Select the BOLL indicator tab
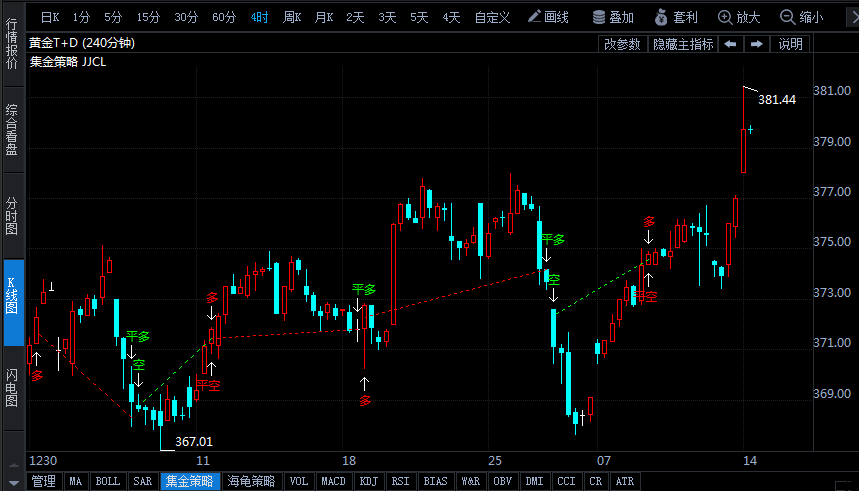Image resolution: width=859 pixels, height=491 pixels. point(108,481)
